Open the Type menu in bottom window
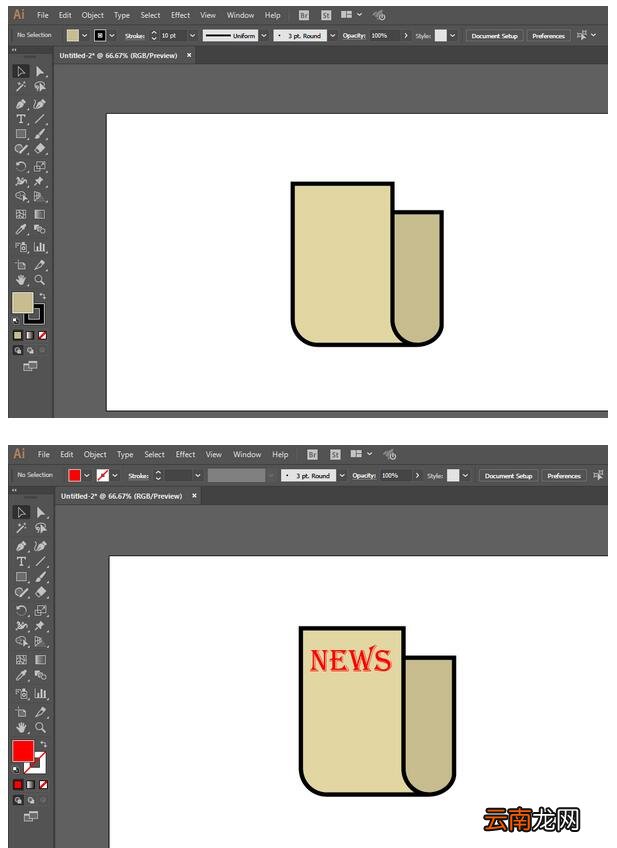Image resolution: width=617 pixels, height=848 pixels. pyautogui.click(x=125, y=455)
